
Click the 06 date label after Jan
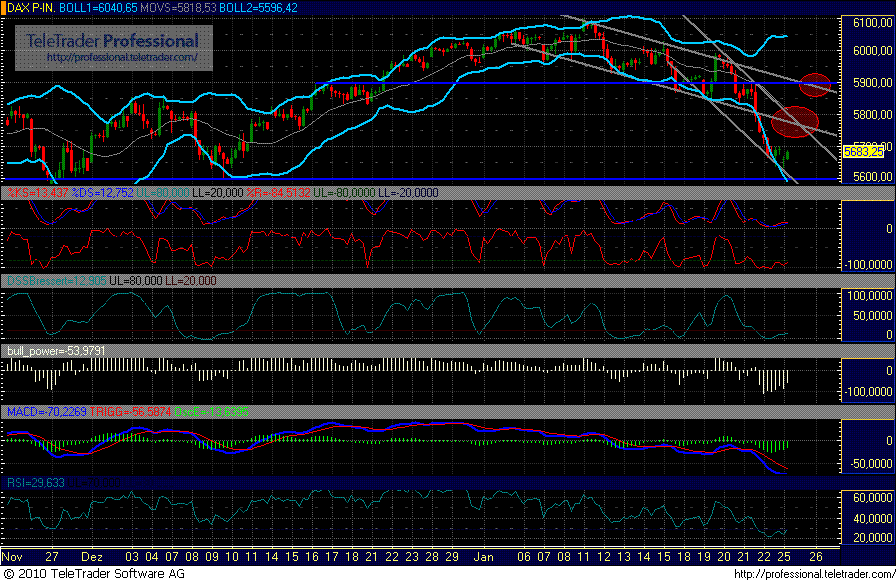523,557
